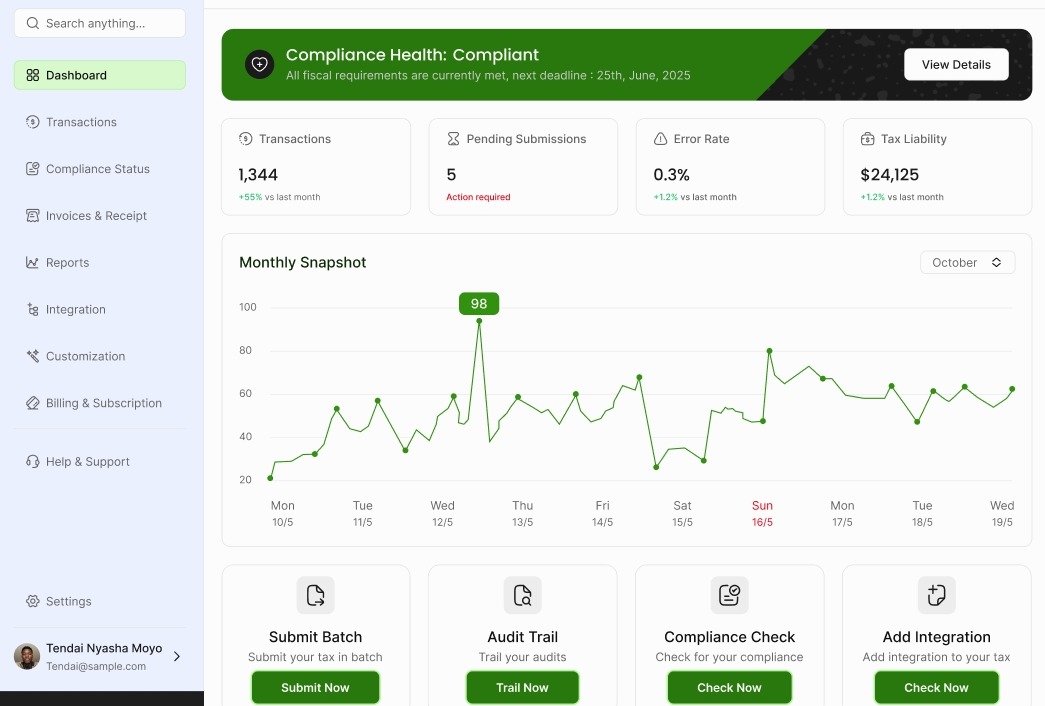Click the Tax Liability card icon
1045x706 pixels.
click(x=867, y=139)
